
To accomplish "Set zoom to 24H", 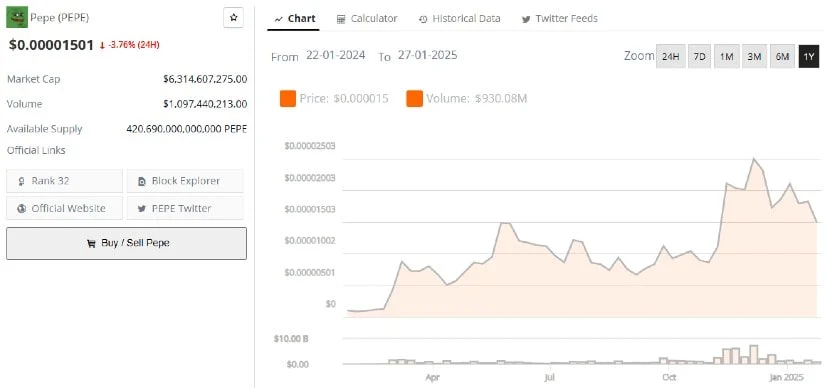I will (671, 56).
